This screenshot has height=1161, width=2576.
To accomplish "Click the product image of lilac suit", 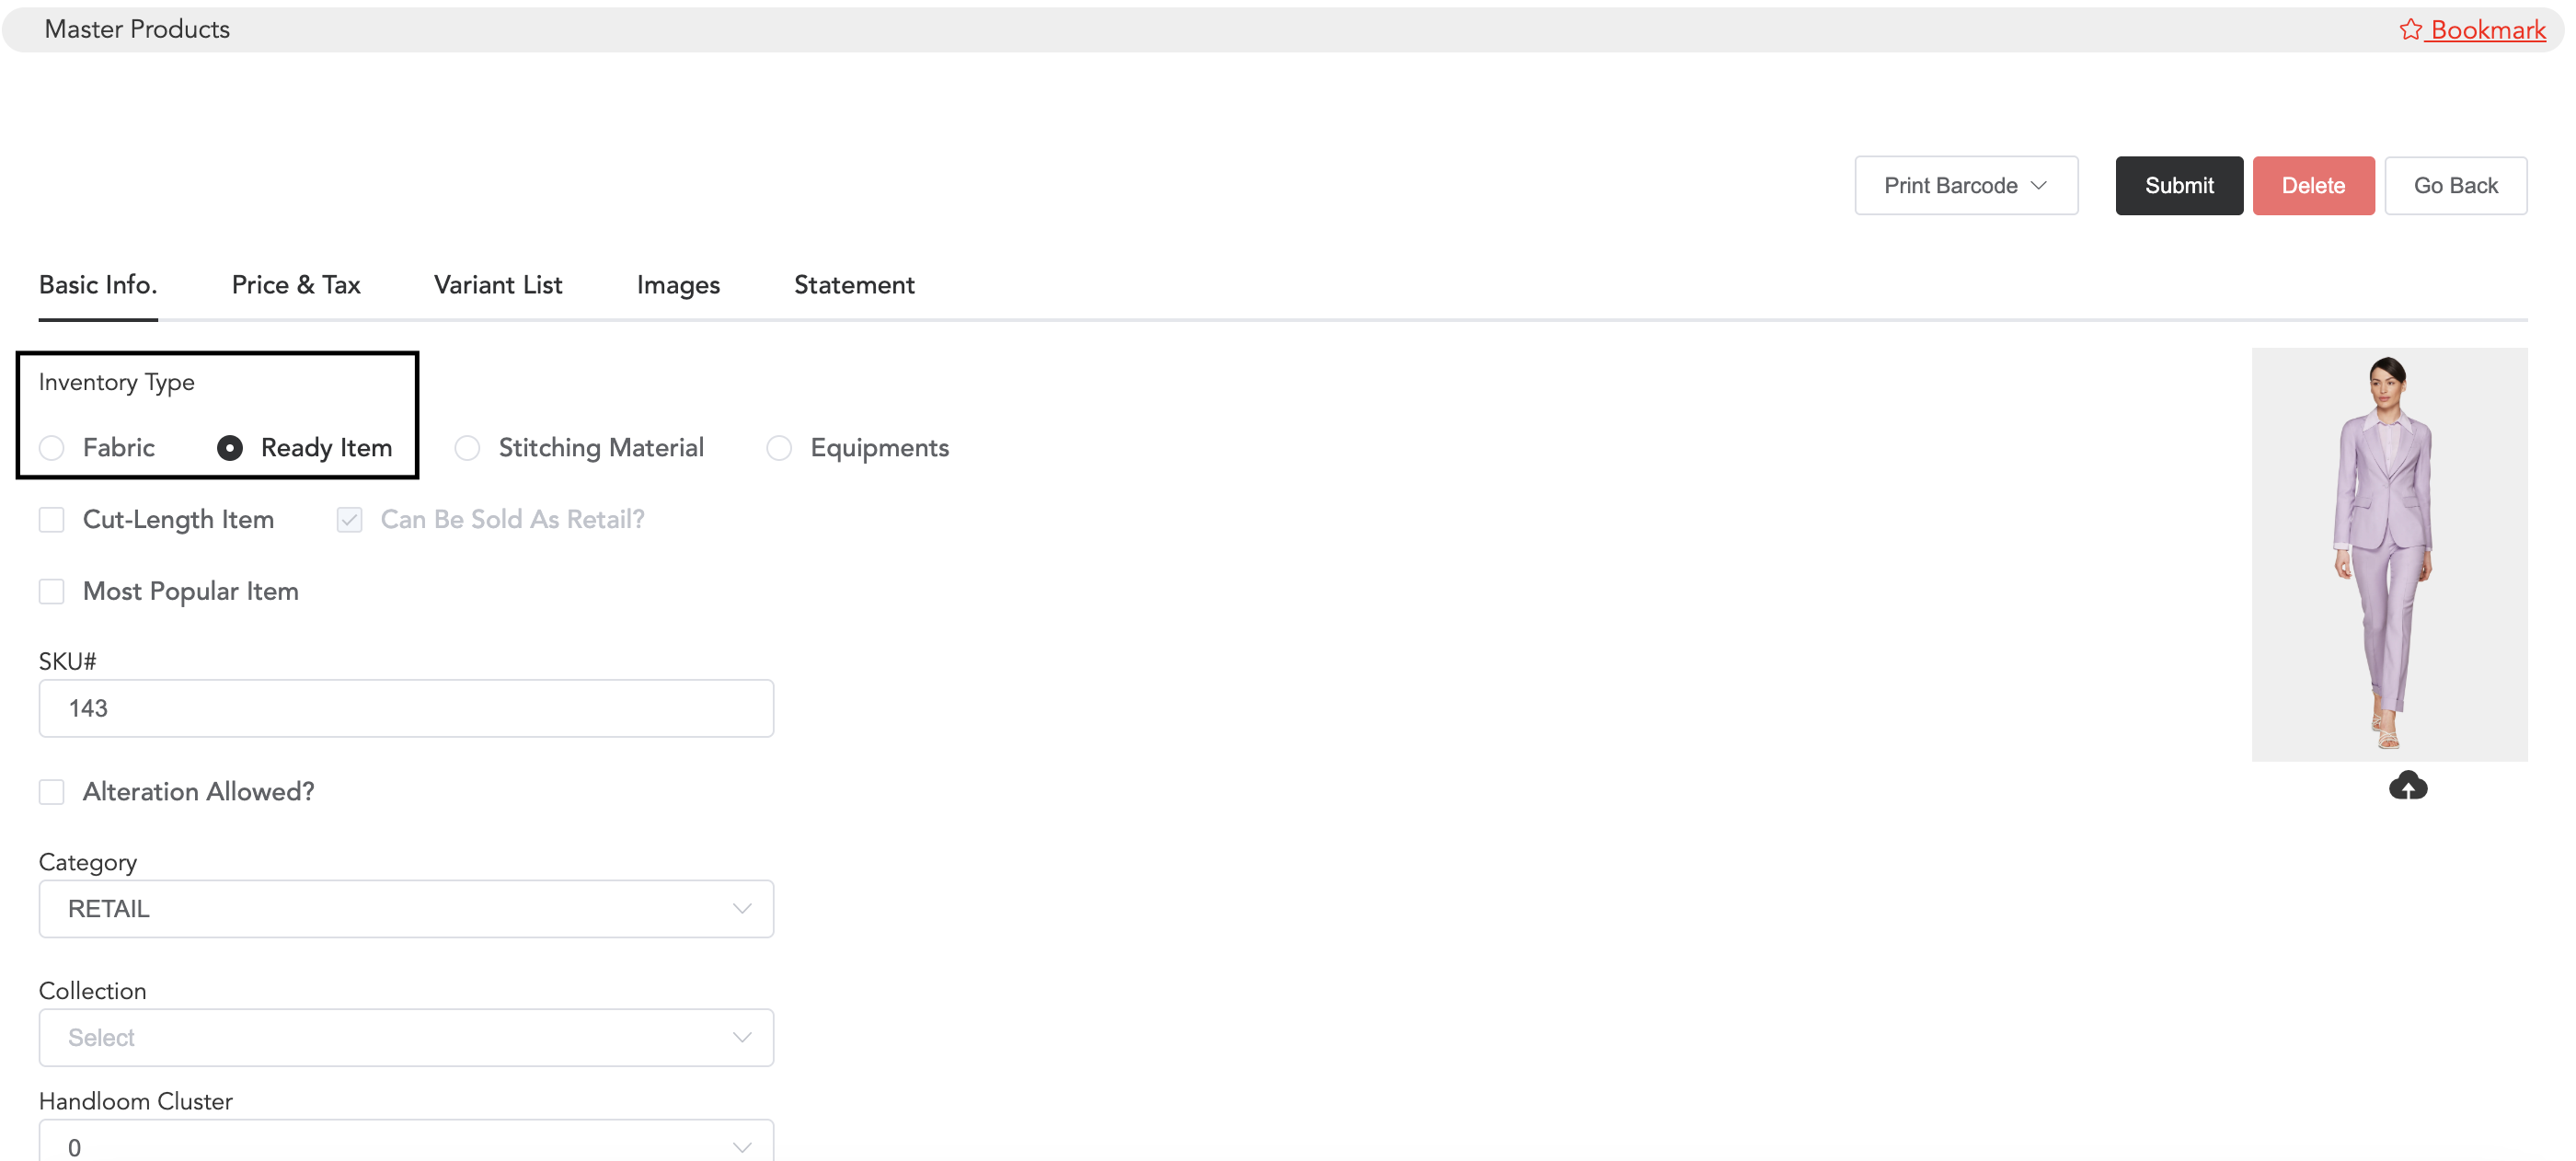I will pos(2389,555).
